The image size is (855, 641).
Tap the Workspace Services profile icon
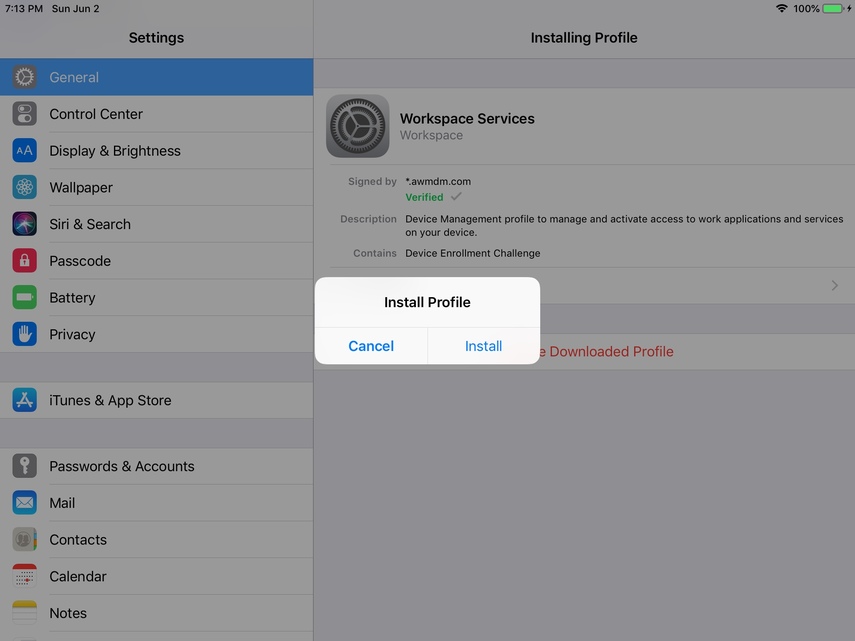pyautogui.click(x=358, y=126)
